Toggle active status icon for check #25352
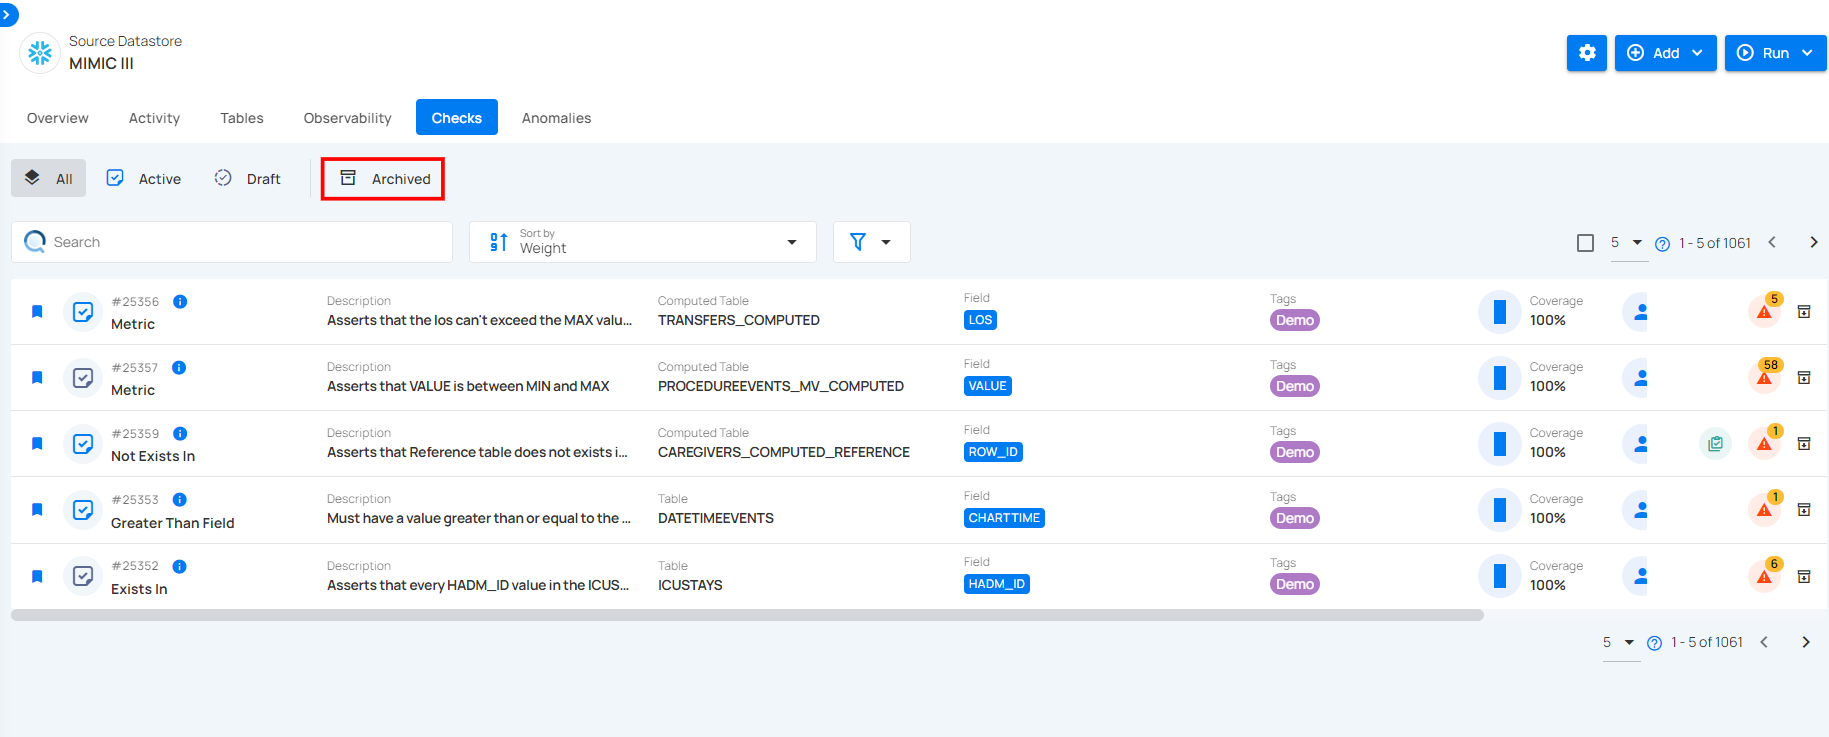1829x737 pixels. pos(83,576)
